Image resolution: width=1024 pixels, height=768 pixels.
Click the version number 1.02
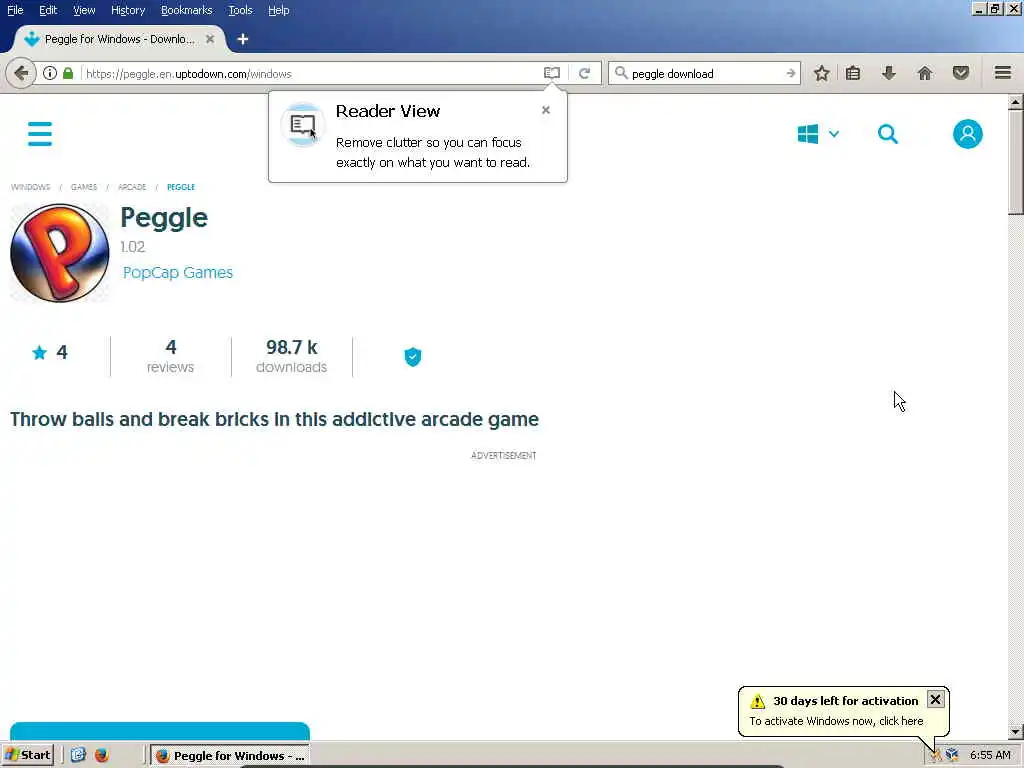[x=133, y=247]
